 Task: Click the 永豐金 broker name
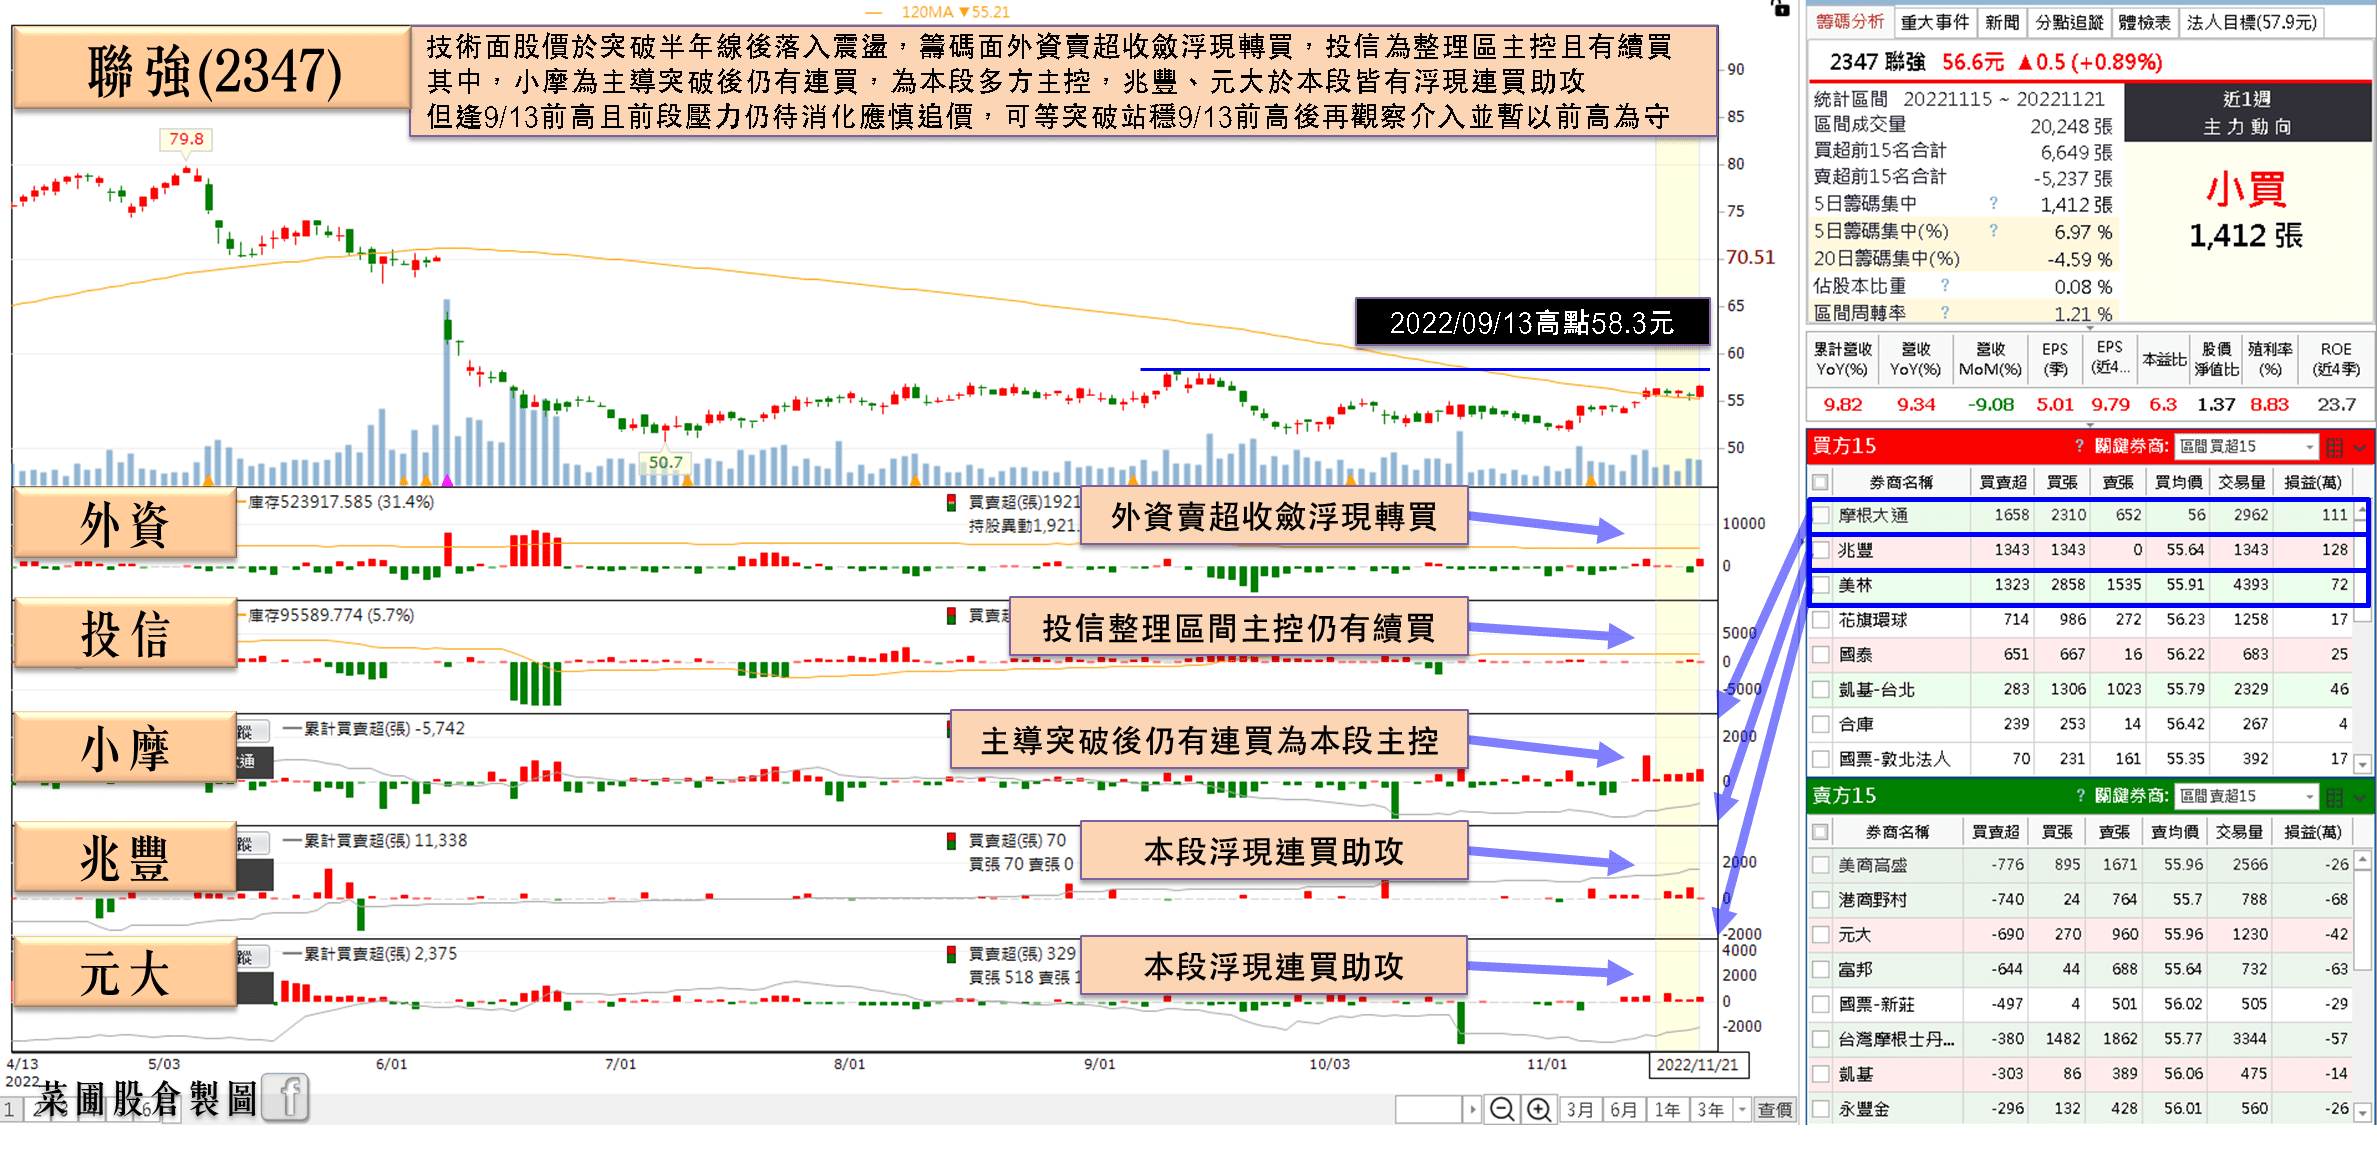pyautogui.click(x=1863, y=1109)
